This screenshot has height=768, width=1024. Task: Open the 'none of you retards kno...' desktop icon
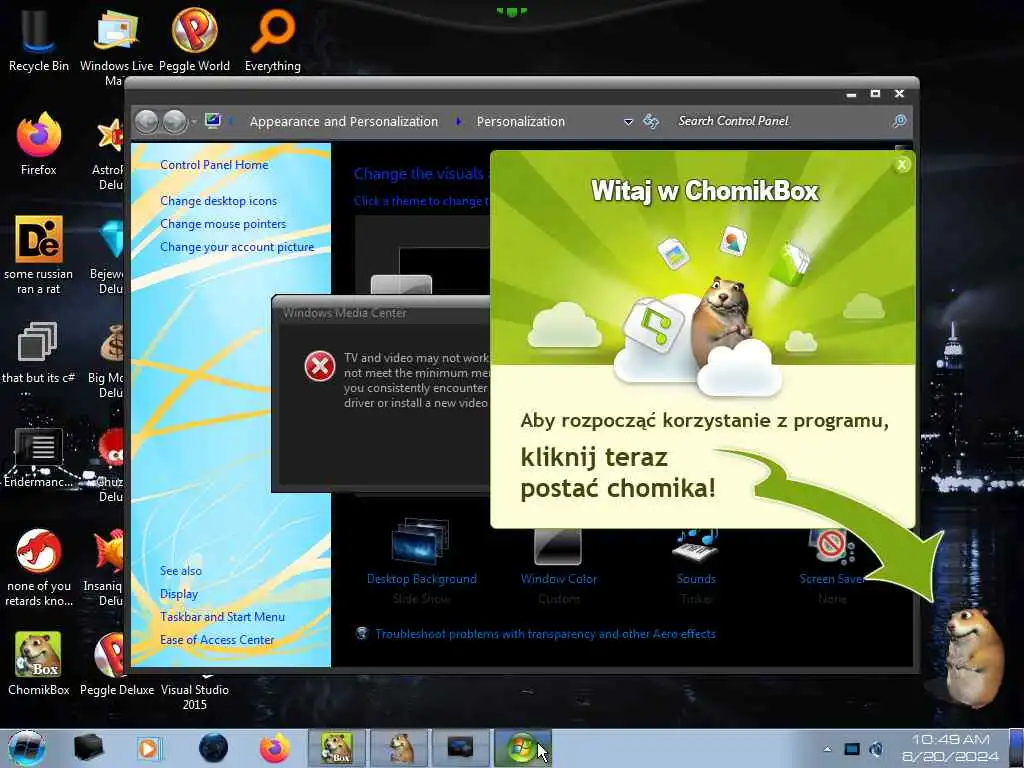(38, 567)
